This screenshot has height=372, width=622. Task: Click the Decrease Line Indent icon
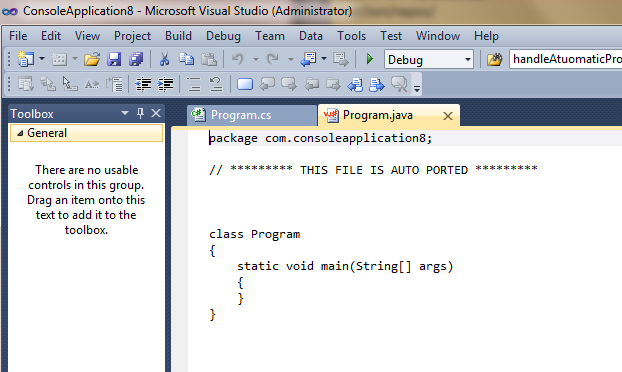point(144,84)
